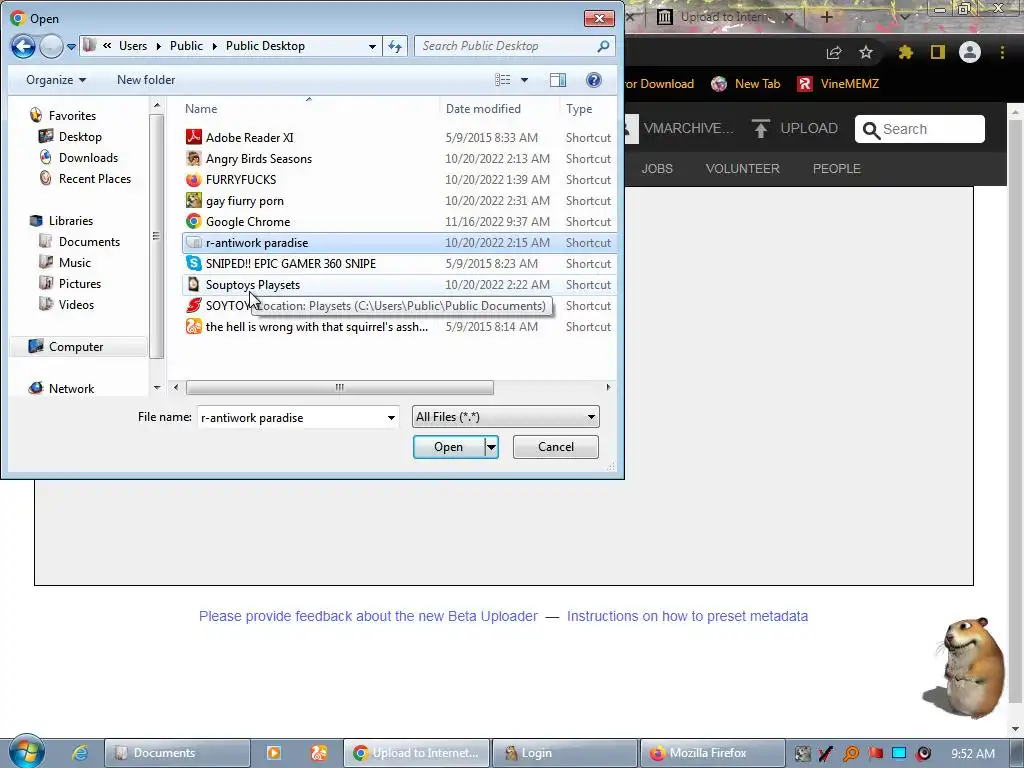Open Pictures library in navigation pane
The height and width of the screenshot is (768, 1024).
point(80,283)
